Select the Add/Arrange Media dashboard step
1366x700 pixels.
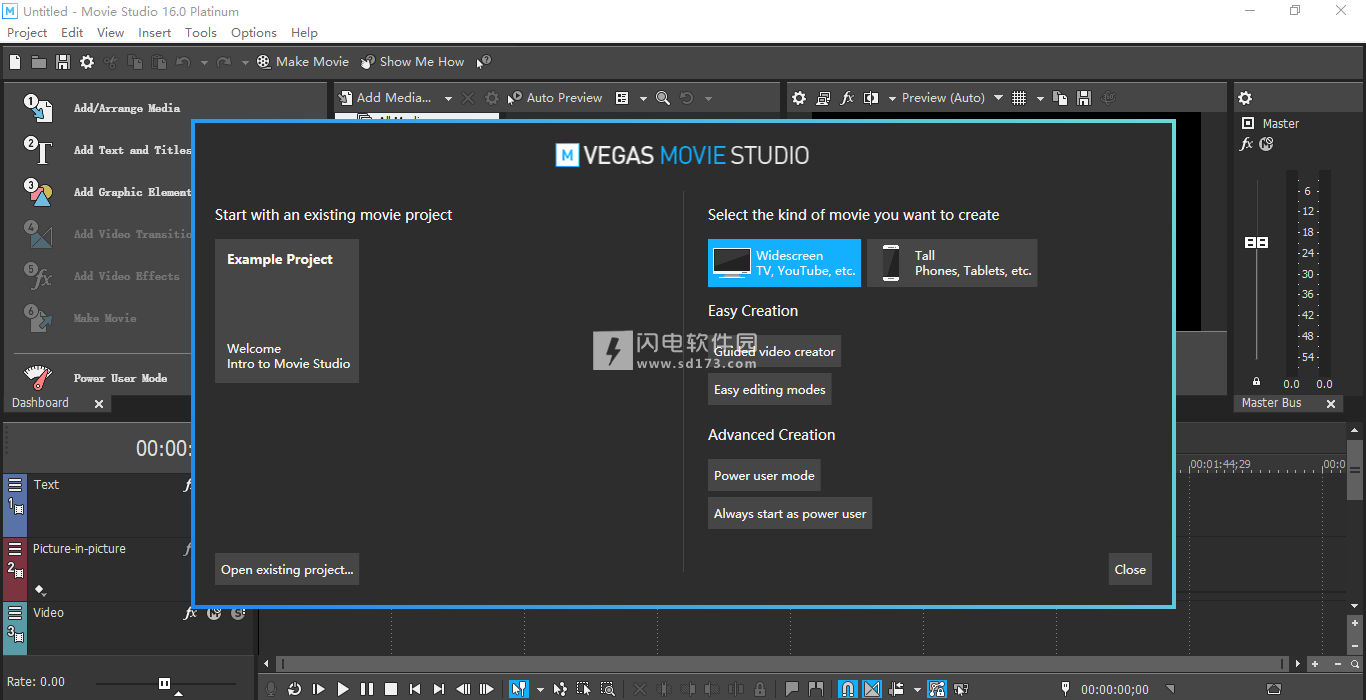tap(104, 107)
